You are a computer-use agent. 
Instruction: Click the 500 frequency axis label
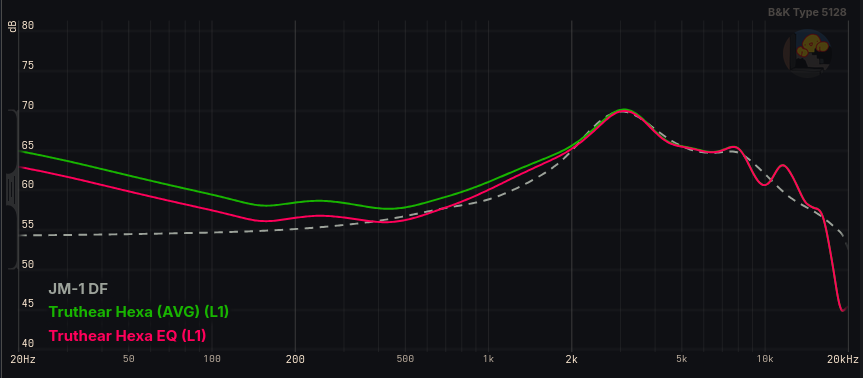[x=405, y=359]
